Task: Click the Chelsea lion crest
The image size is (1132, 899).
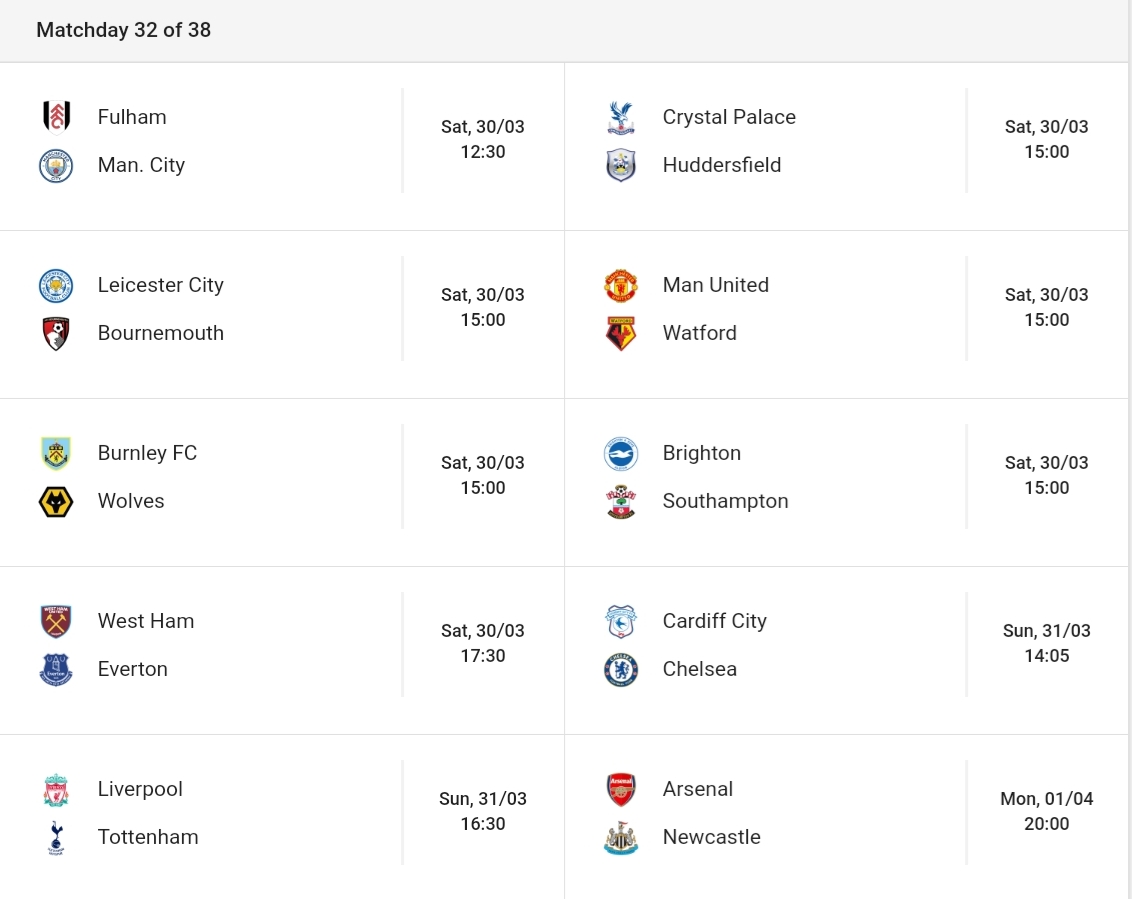Action: [x=621, y=669]
